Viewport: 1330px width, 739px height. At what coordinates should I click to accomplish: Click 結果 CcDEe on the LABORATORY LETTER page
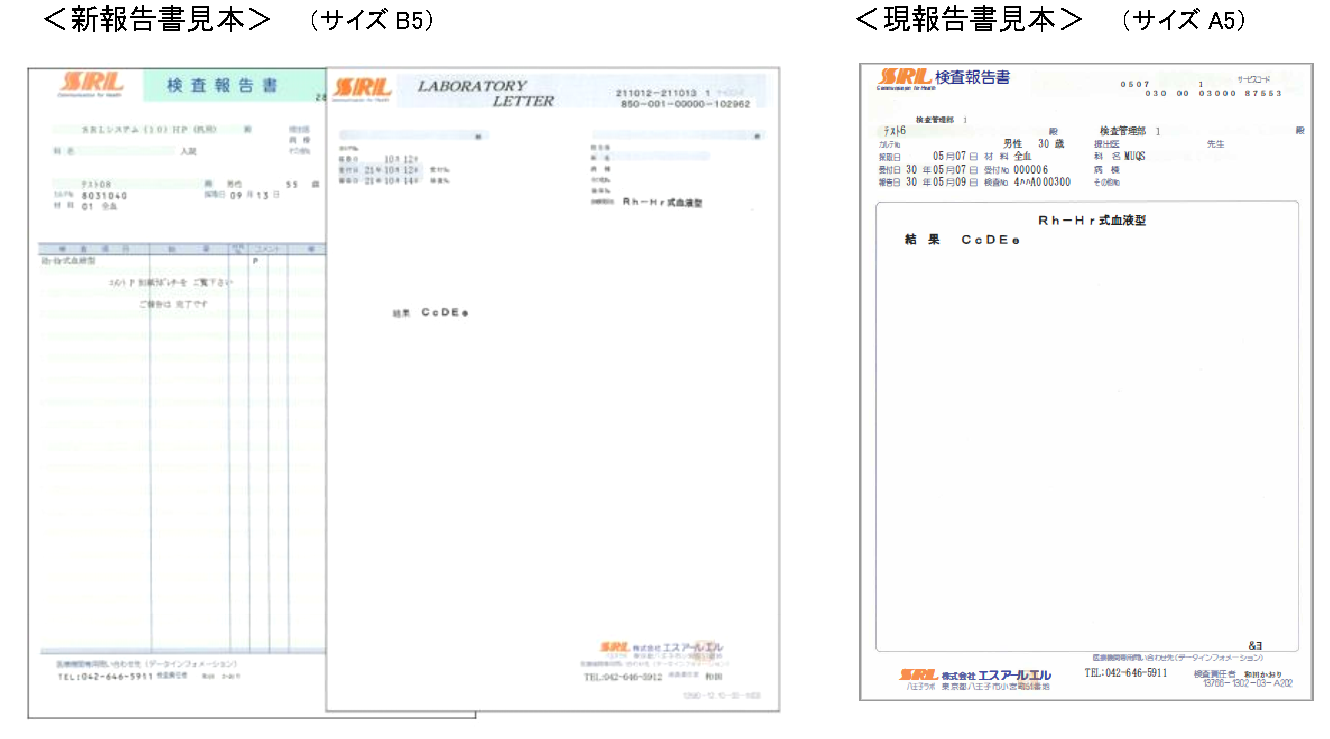431,313
